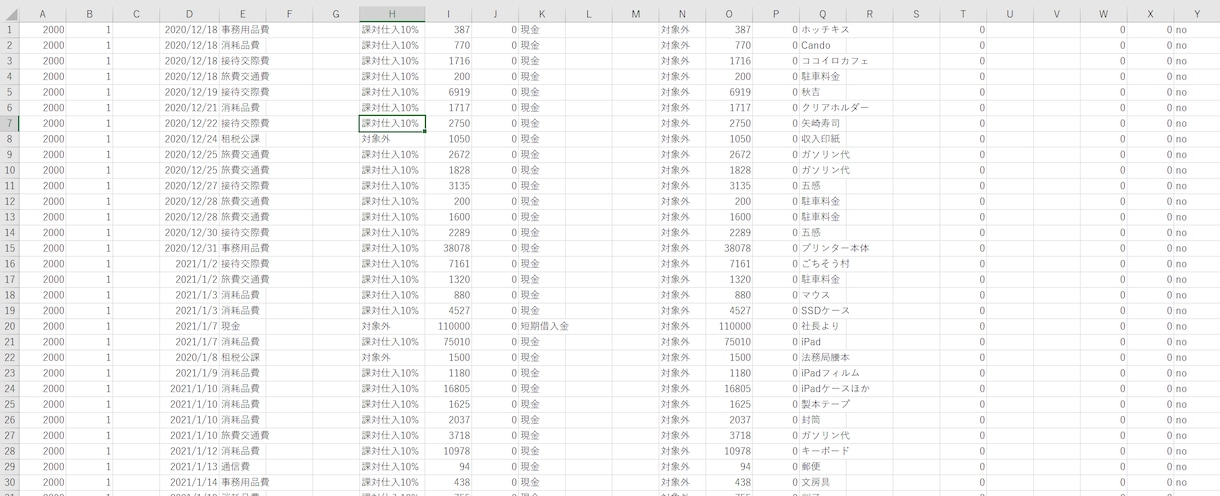The height and width of the screenshot is (496, 1220).
Task: Select row header 15
Action: tap(9, 248)
